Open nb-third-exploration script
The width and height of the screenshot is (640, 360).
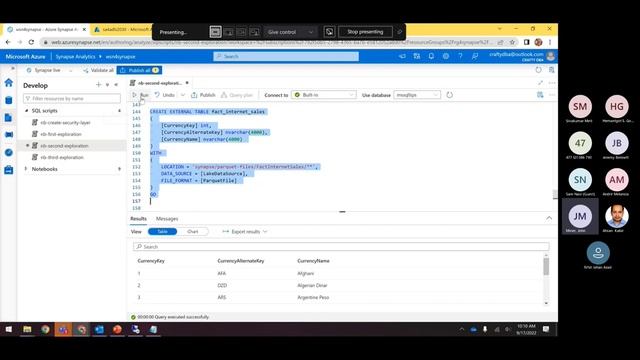click(x=62, y=158)
